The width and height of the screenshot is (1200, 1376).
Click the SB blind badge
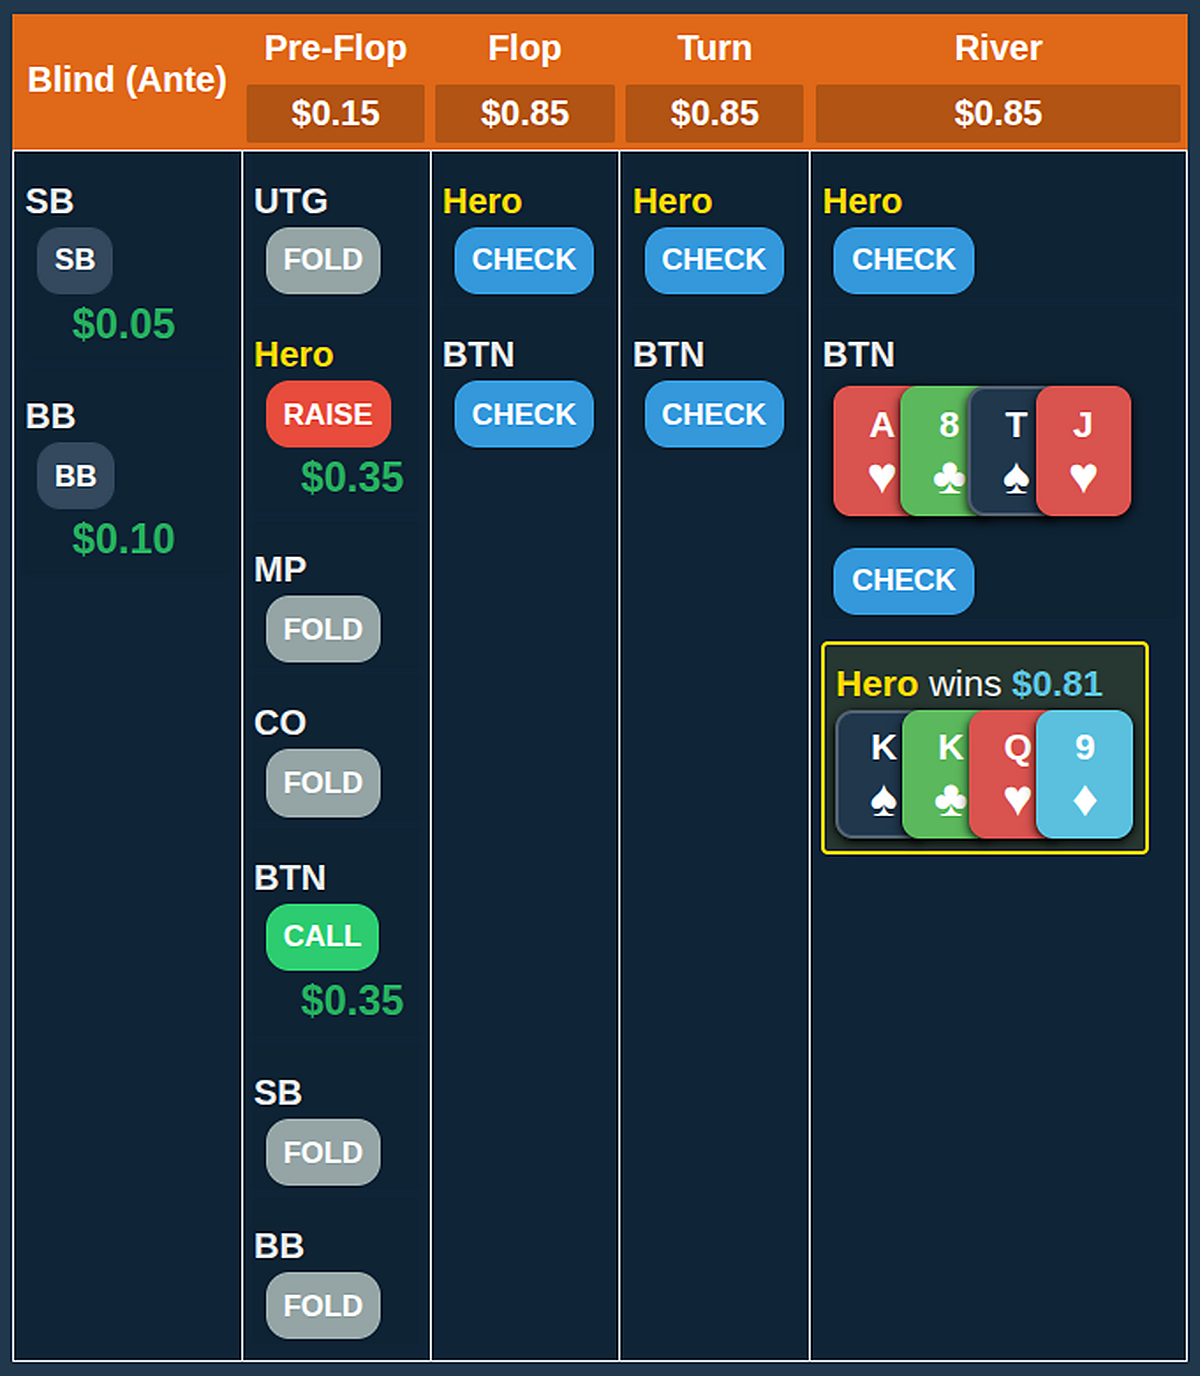point(75,260)
